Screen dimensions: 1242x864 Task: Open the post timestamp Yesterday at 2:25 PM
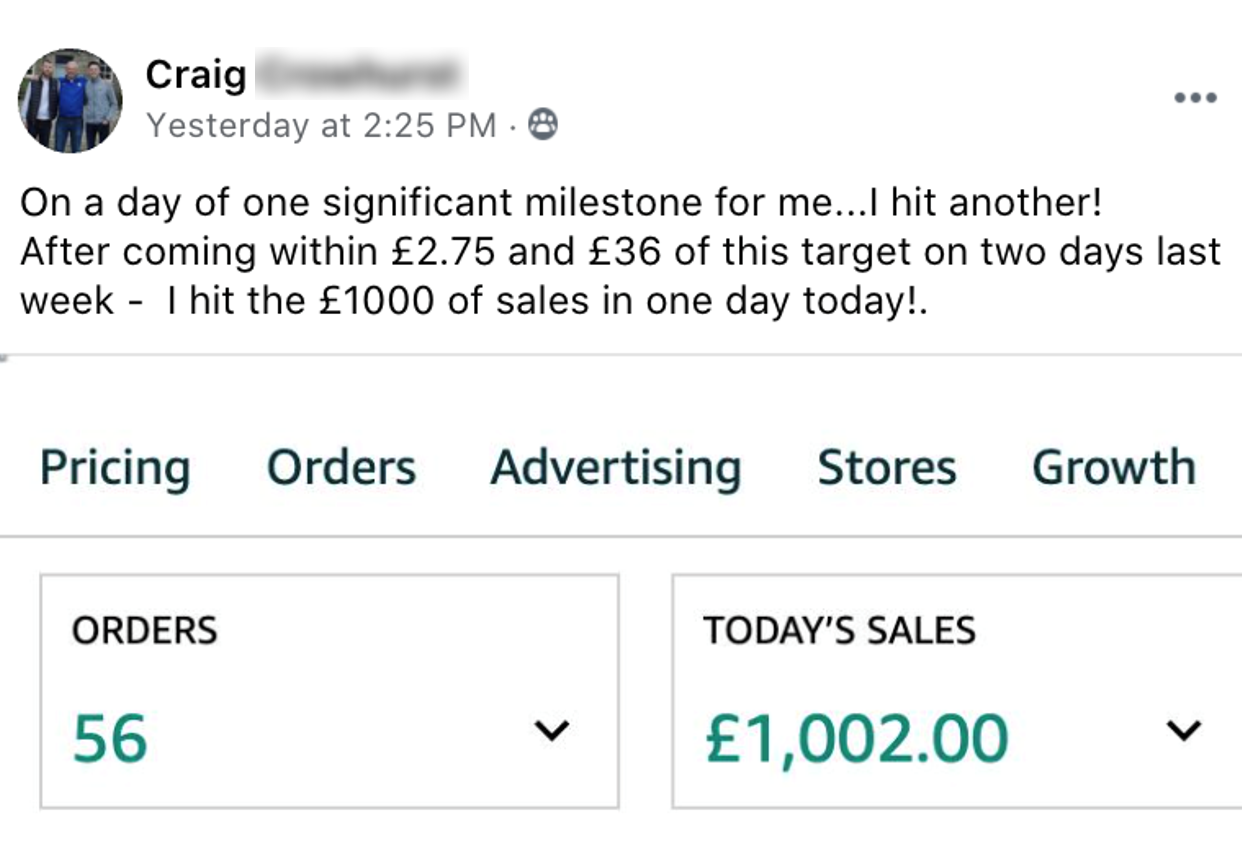tap(321, 125)
